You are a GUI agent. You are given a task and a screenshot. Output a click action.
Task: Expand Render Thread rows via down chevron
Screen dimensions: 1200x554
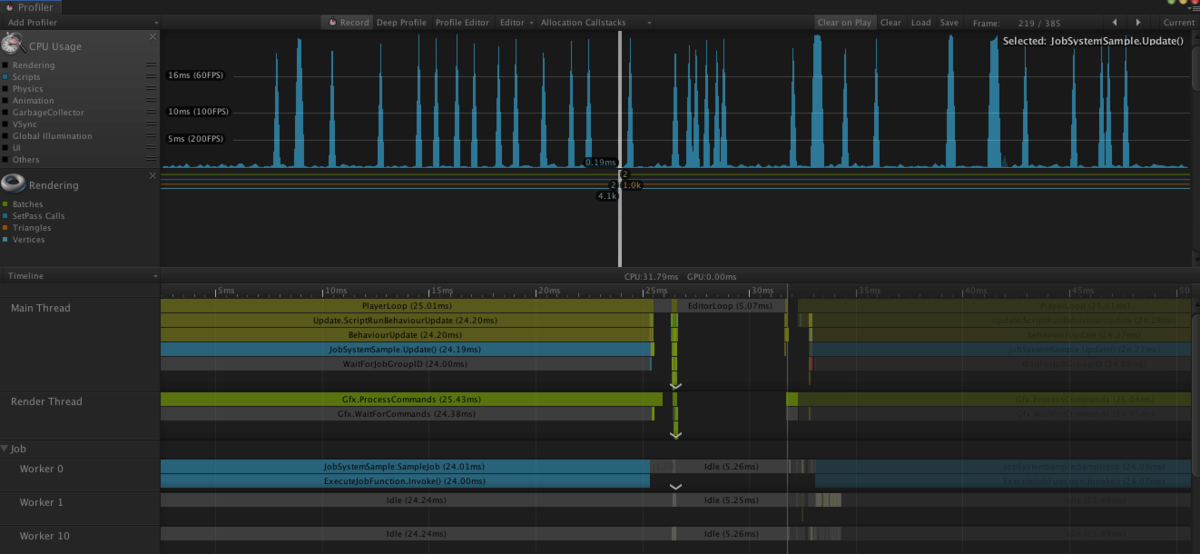click(x=675, y=435)
